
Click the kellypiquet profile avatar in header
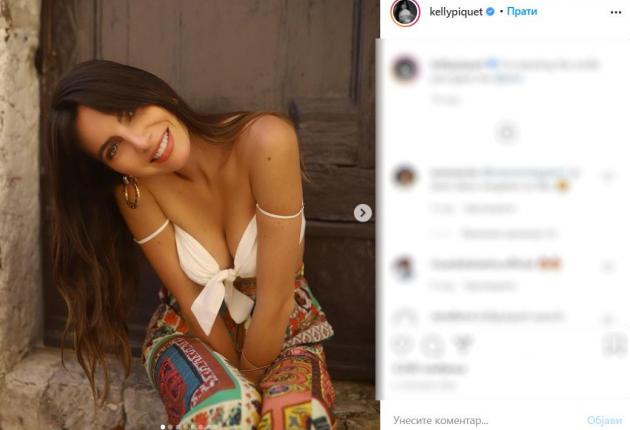click(x=405, y=12)
